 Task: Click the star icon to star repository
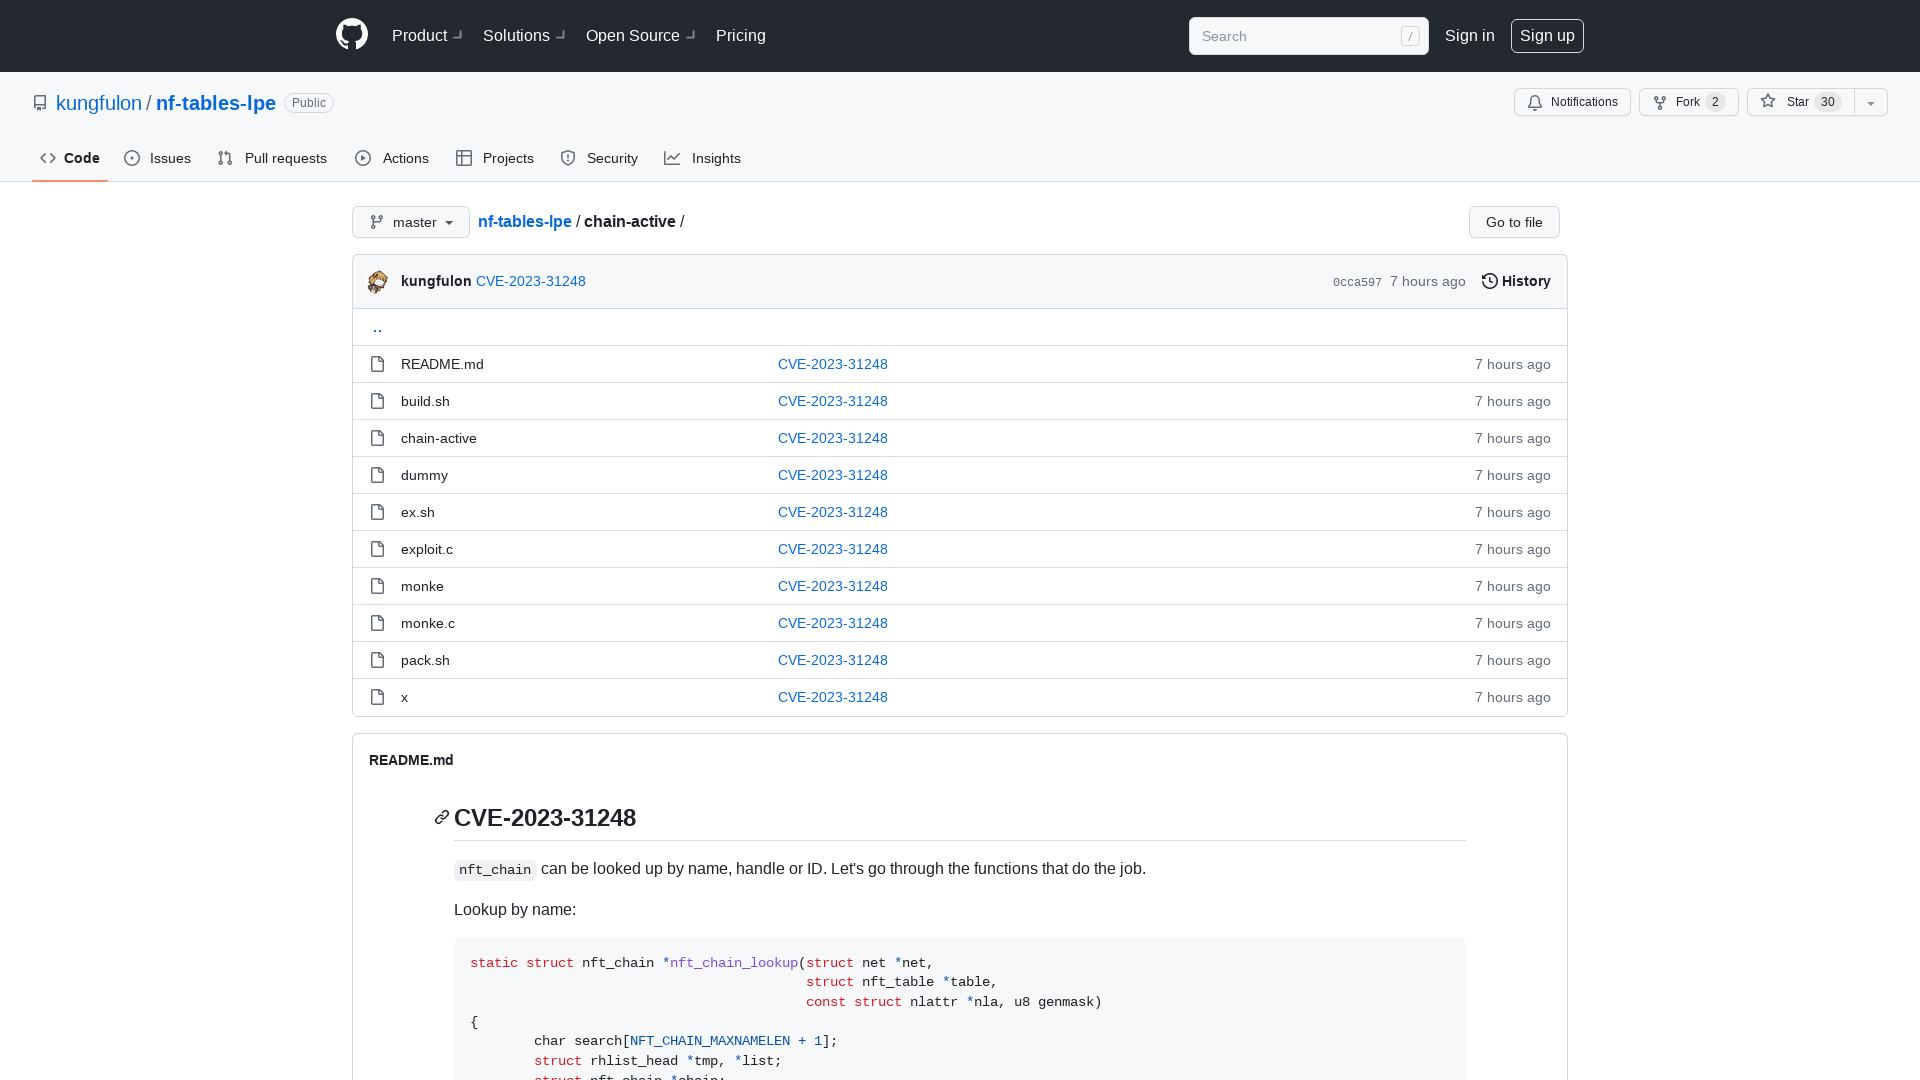(x=1768, y=101)
